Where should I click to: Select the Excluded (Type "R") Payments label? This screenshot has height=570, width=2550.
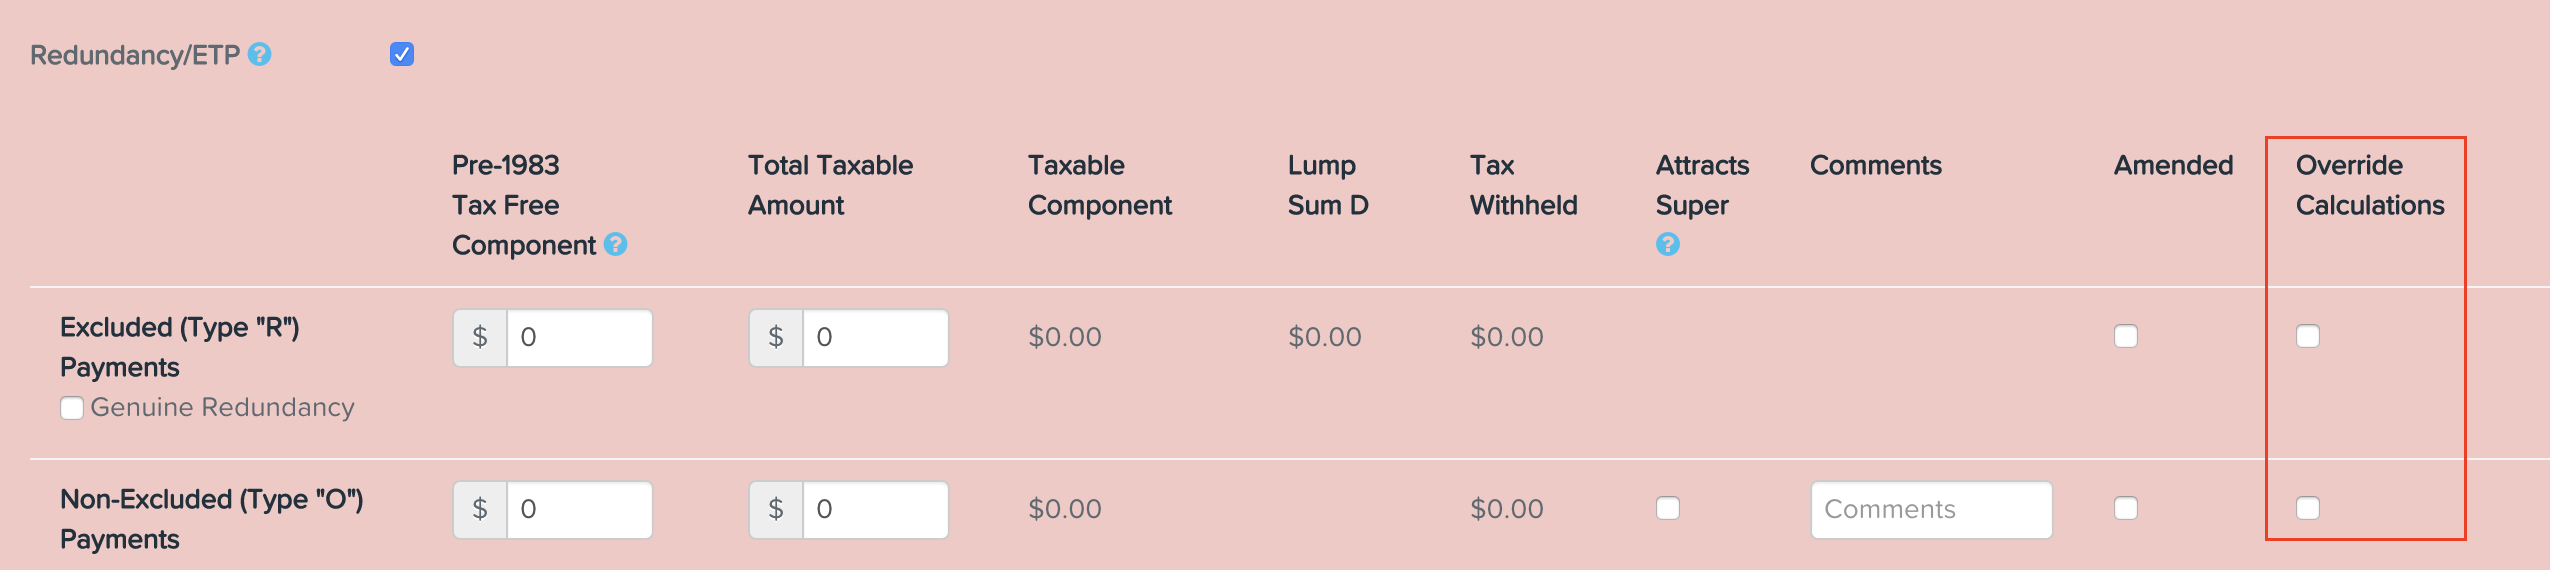[180, 347]
